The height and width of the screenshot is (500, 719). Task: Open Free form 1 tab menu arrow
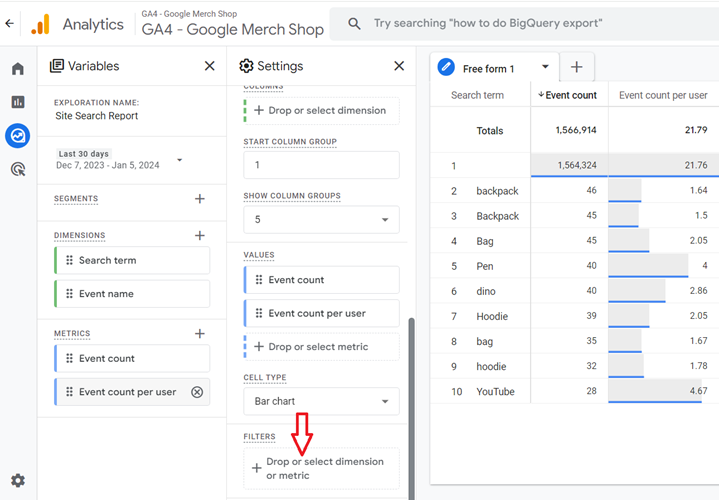(545, 67)
